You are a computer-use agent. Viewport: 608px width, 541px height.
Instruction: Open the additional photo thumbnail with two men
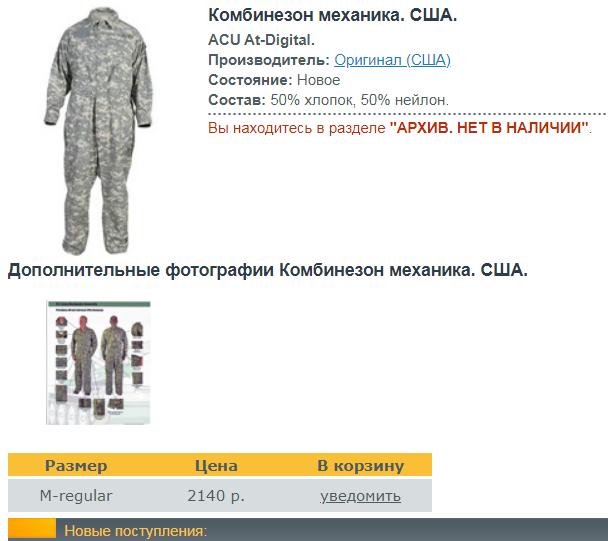[x=98, y=363]
